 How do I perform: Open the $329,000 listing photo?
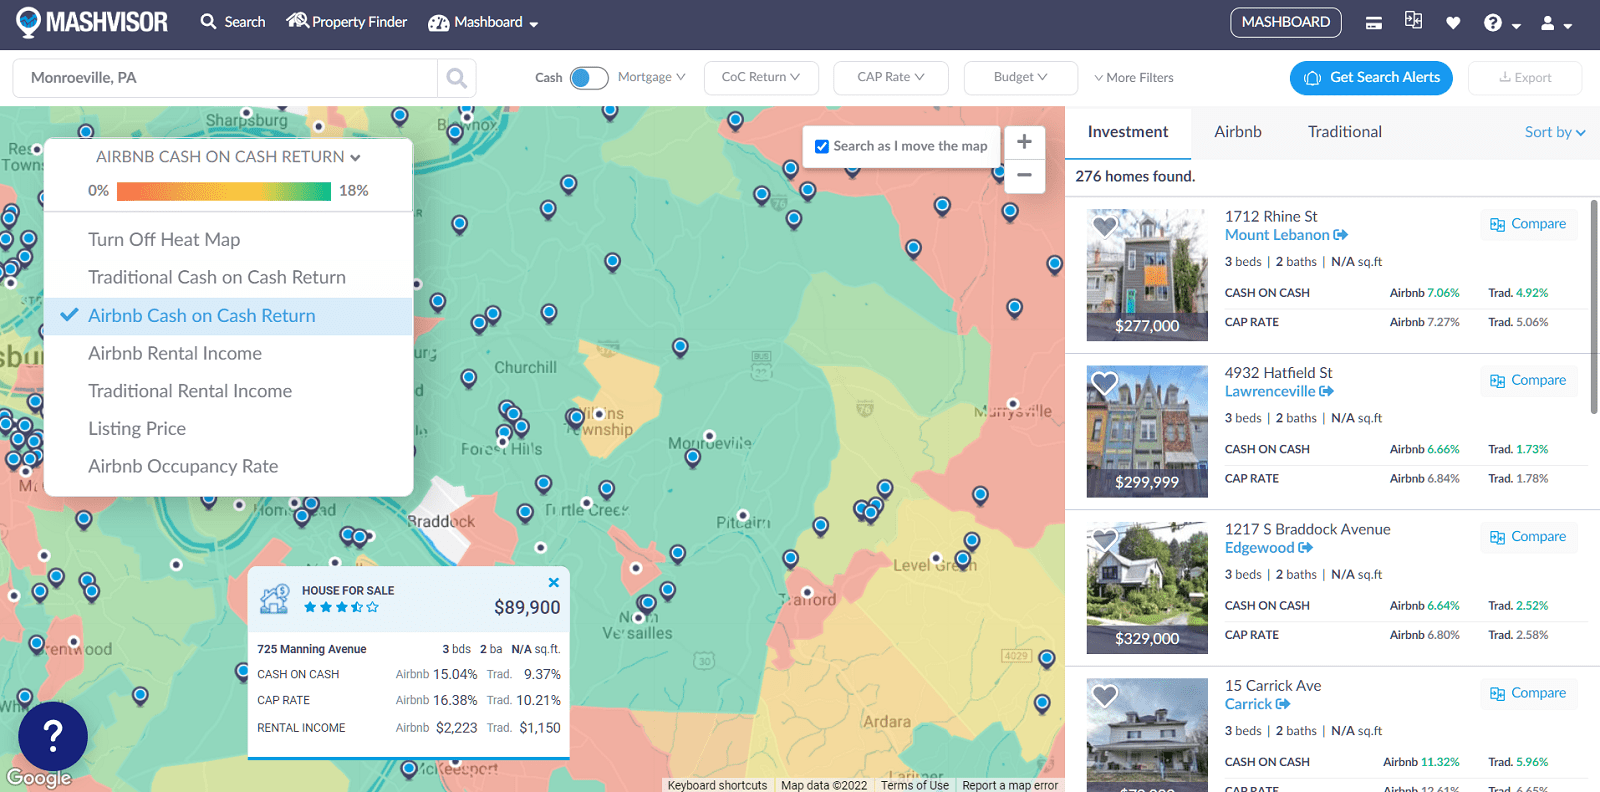pyautogui.click(x=1147, y=588)
